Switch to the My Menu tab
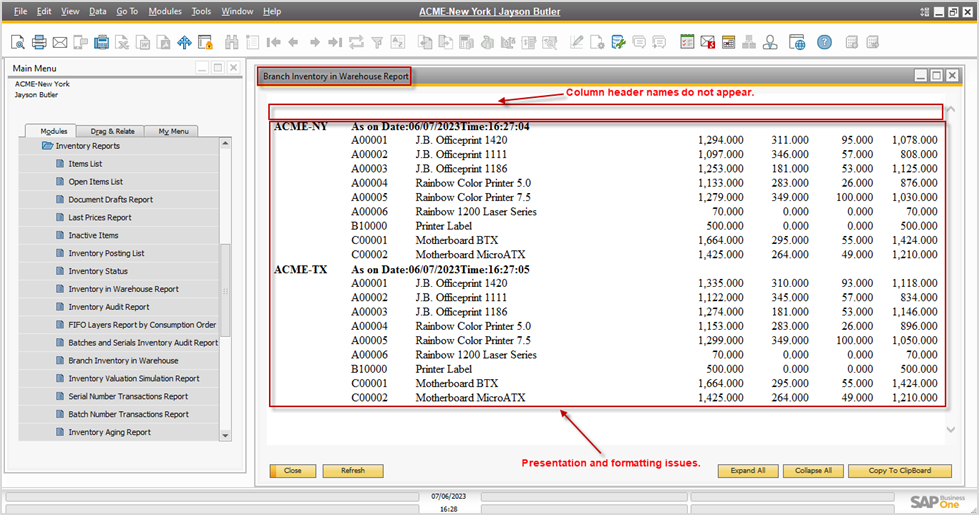 (172, 131)
